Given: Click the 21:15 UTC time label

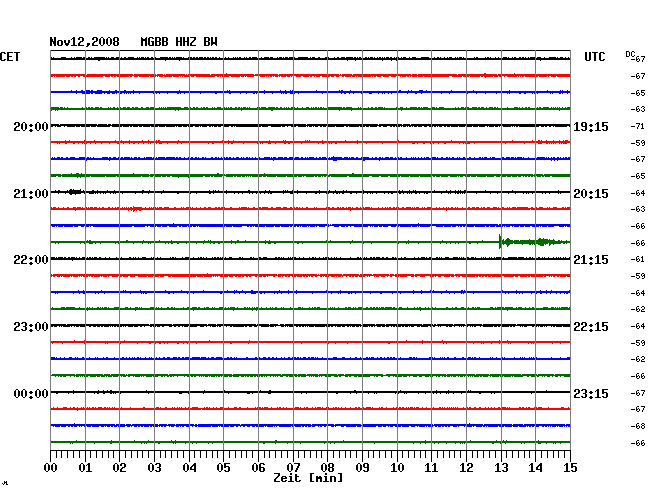Looking at the screenshot, I should [x=591, y=260].
